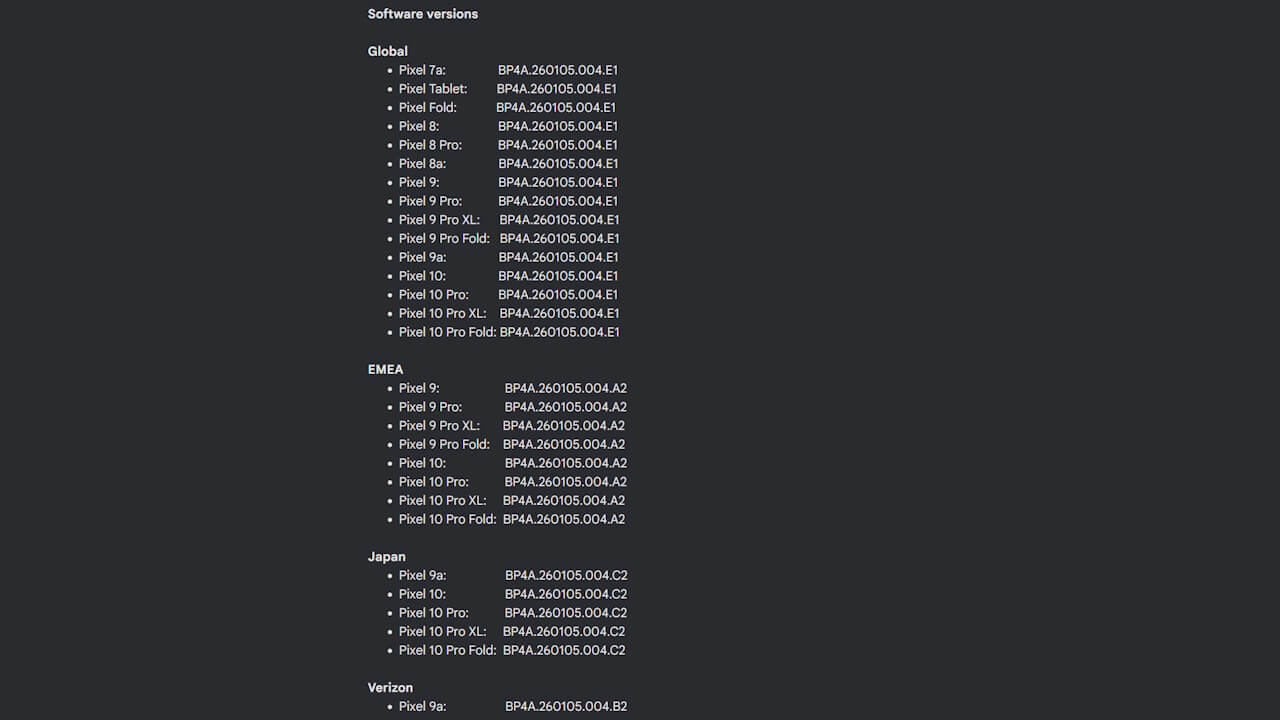Click the 'Verizon' section heading
The width and height of the screenshot is (1280, 720).
point(390,687)
